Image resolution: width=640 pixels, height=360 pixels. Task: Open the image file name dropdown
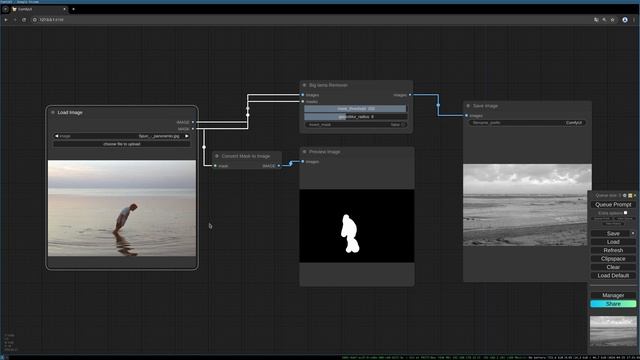[x=122, y=136]
